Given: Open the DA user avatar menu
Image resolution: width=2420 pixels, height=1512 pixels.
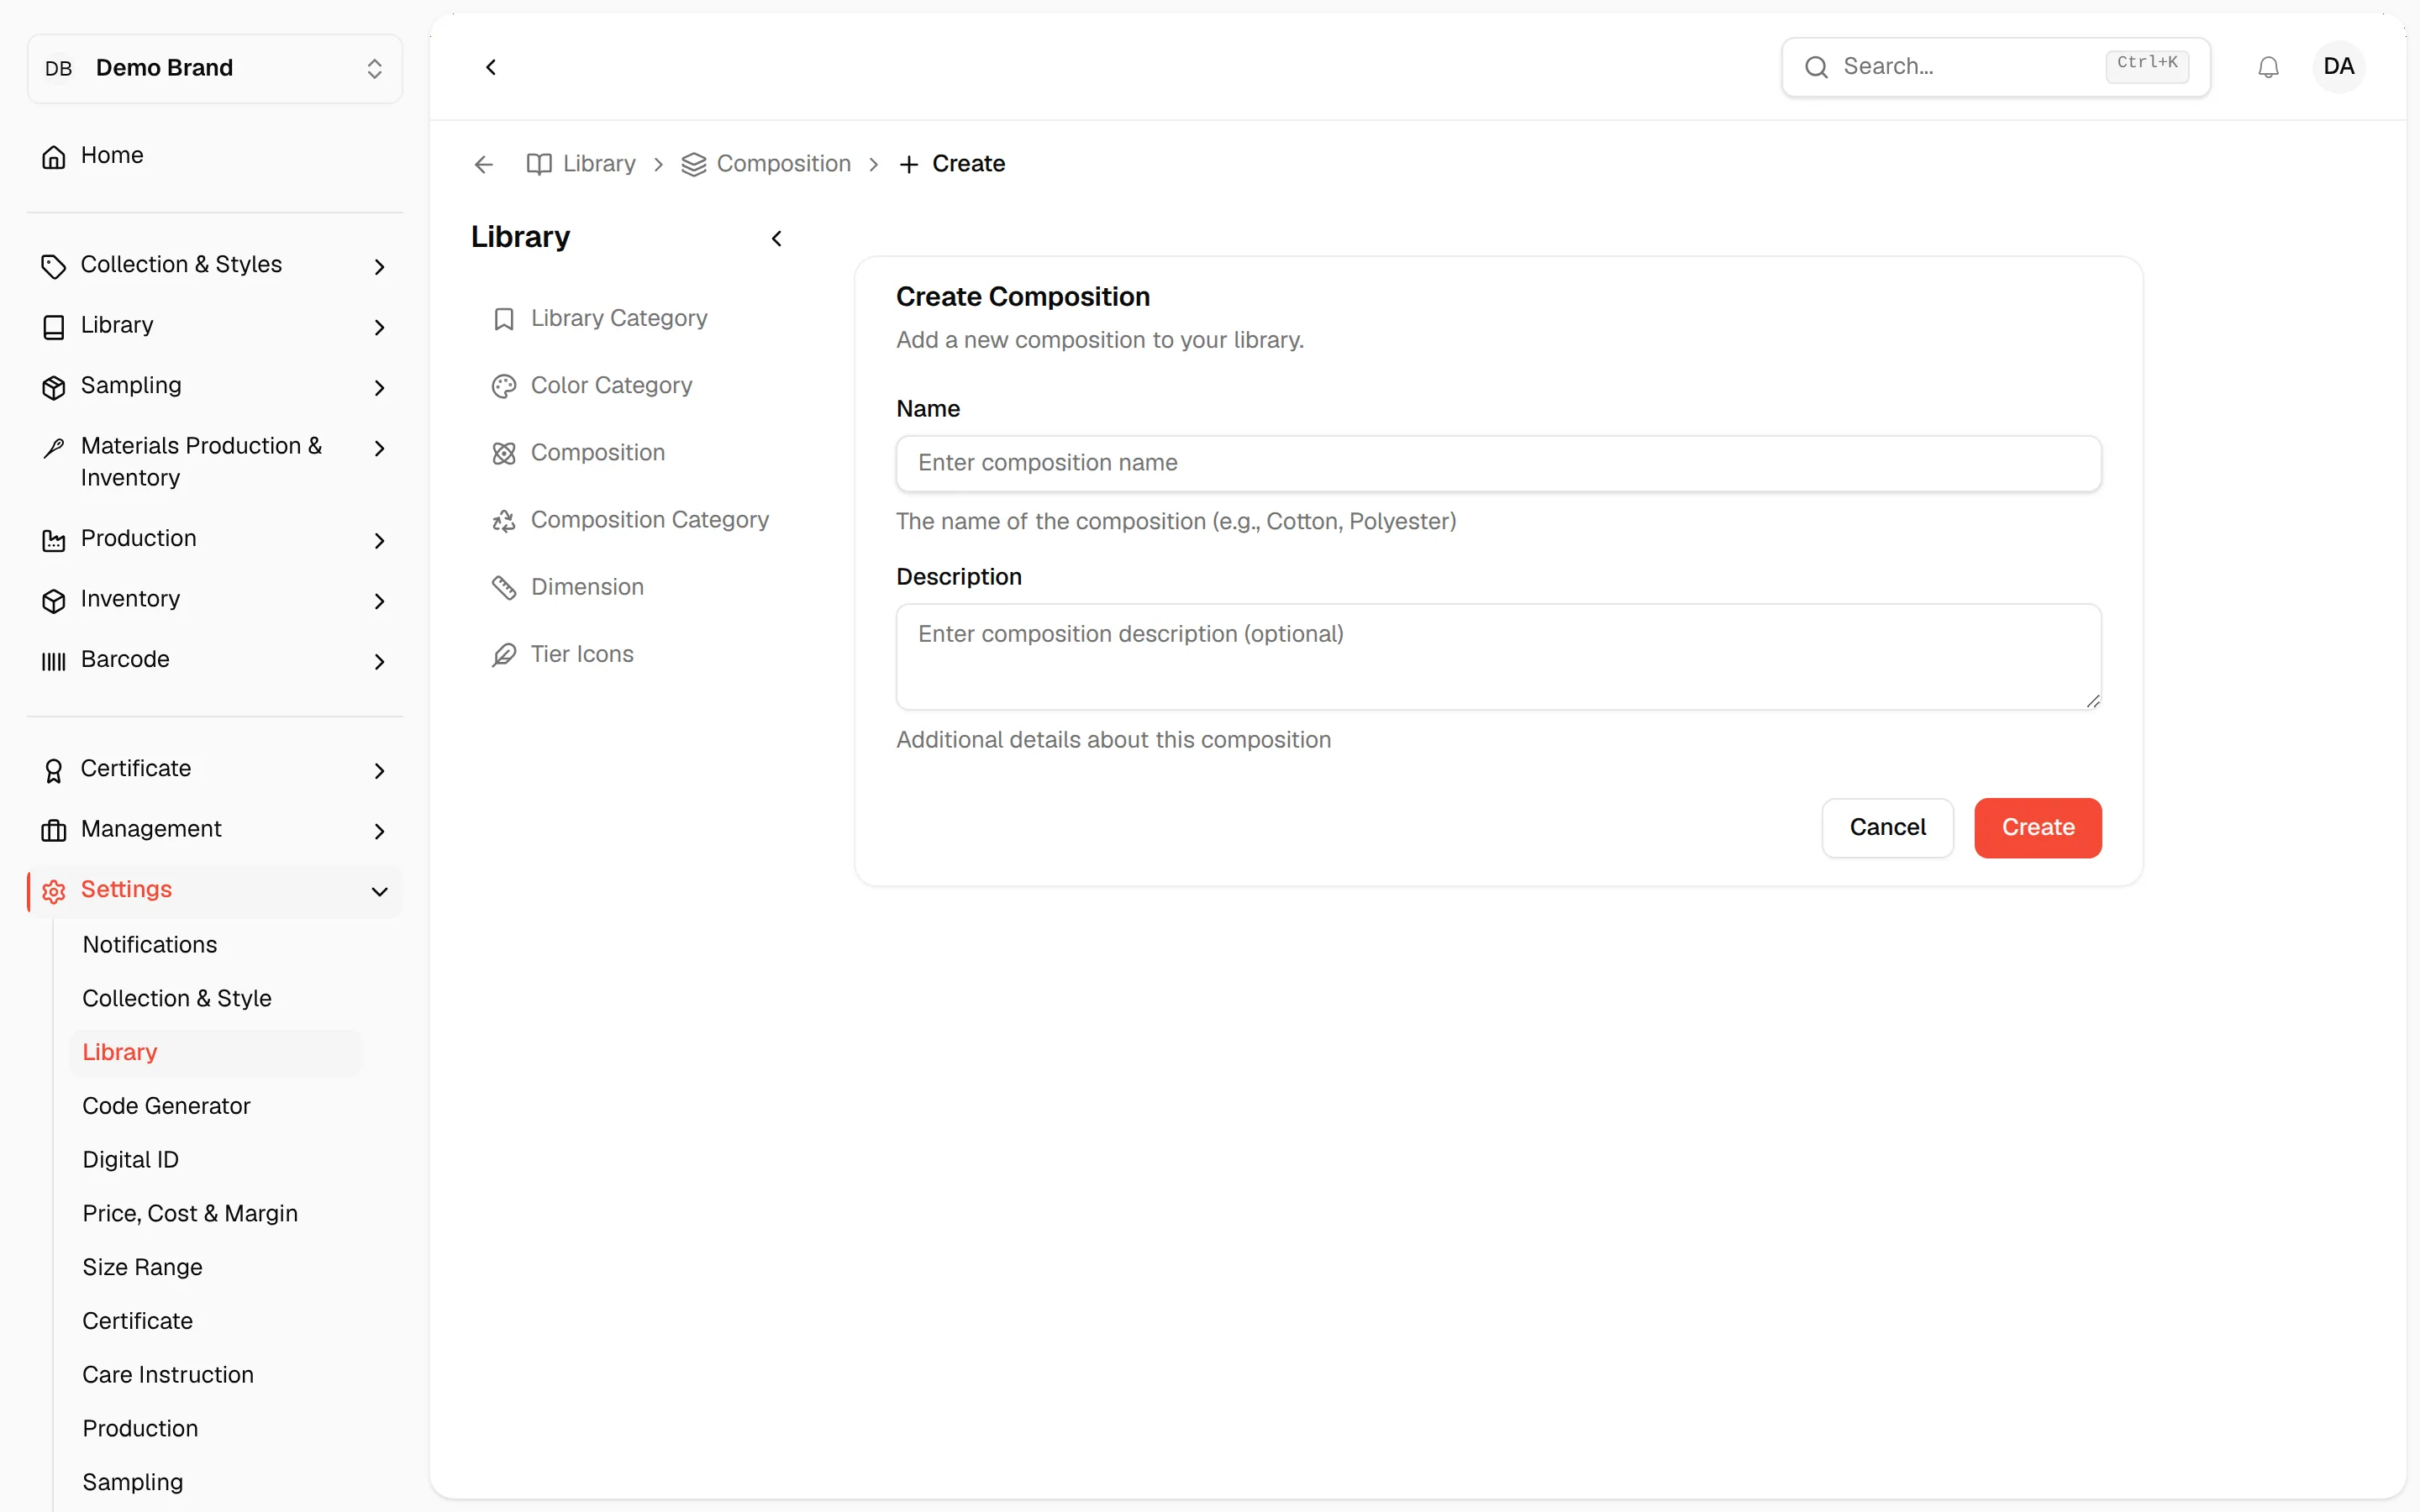Looking at the screenshot, I should (2338, 67).
